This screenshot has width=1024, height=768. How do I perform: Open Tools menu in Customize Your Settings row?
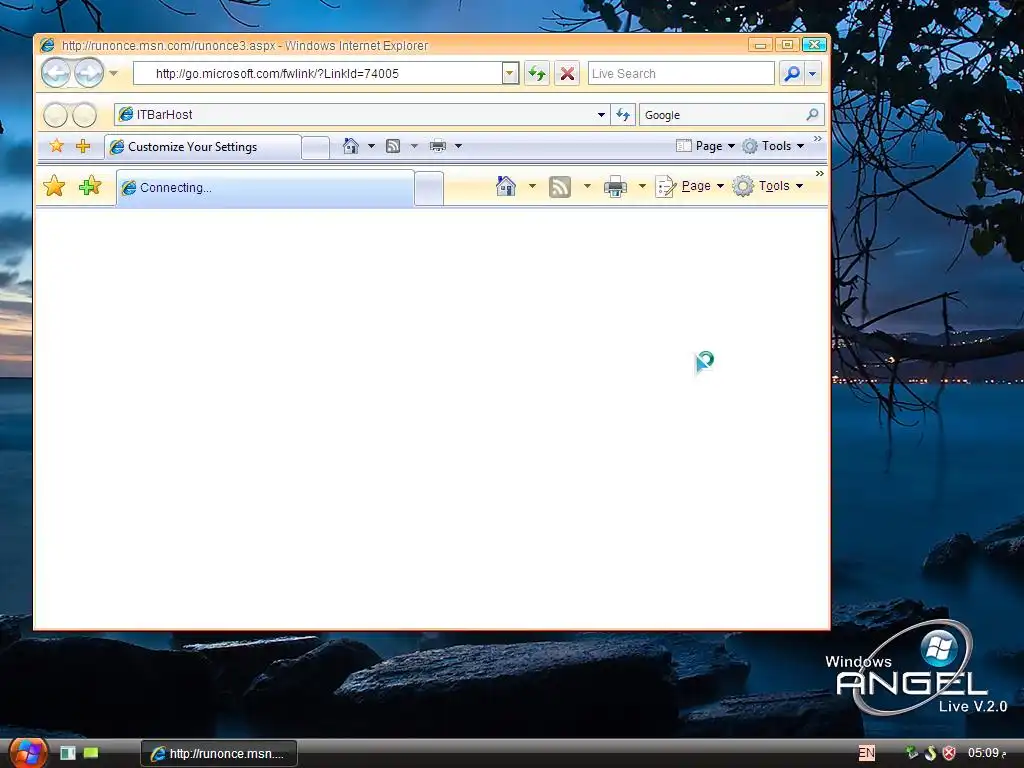pos(773,146)
